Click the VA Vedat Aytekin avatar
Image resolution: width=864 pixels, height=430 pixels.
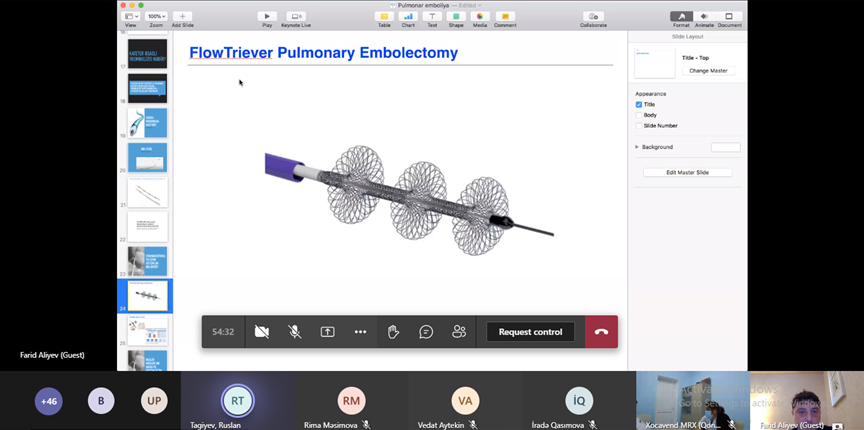(x=466, y=401)
